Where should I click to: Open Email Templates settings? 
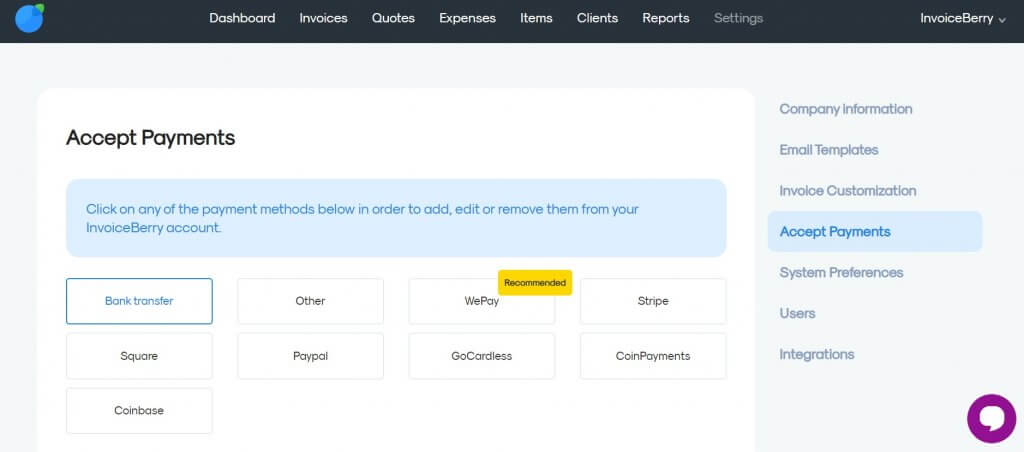(x=829, y=150)
